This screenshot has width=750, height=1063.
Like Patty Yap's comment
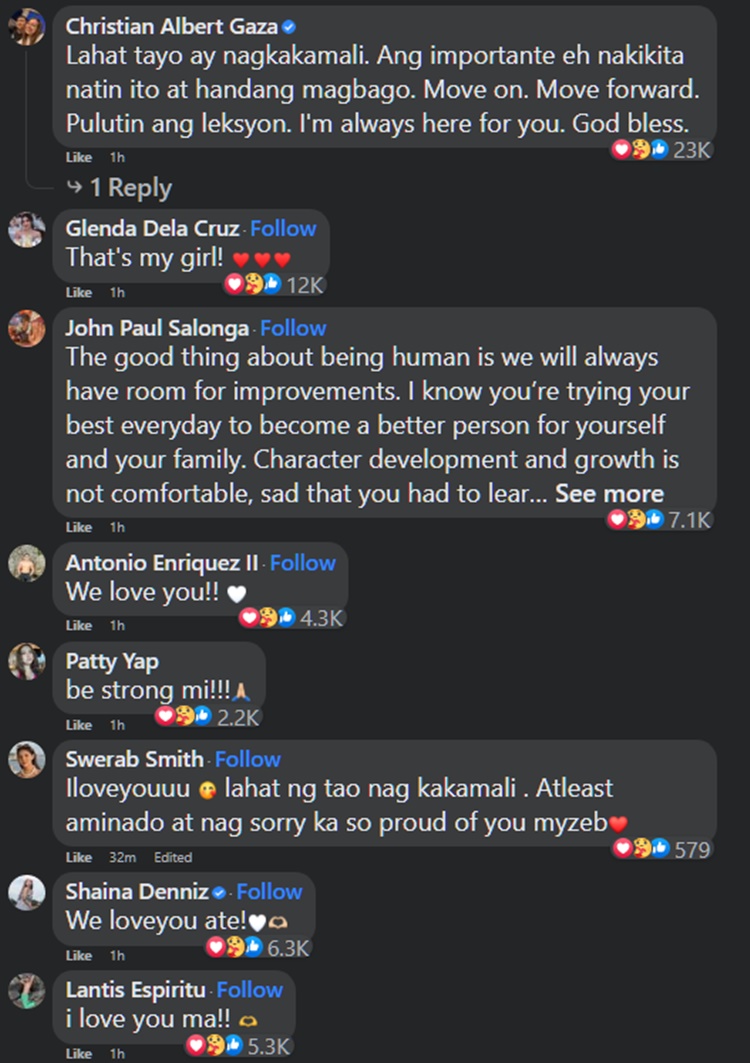[78, 724]
